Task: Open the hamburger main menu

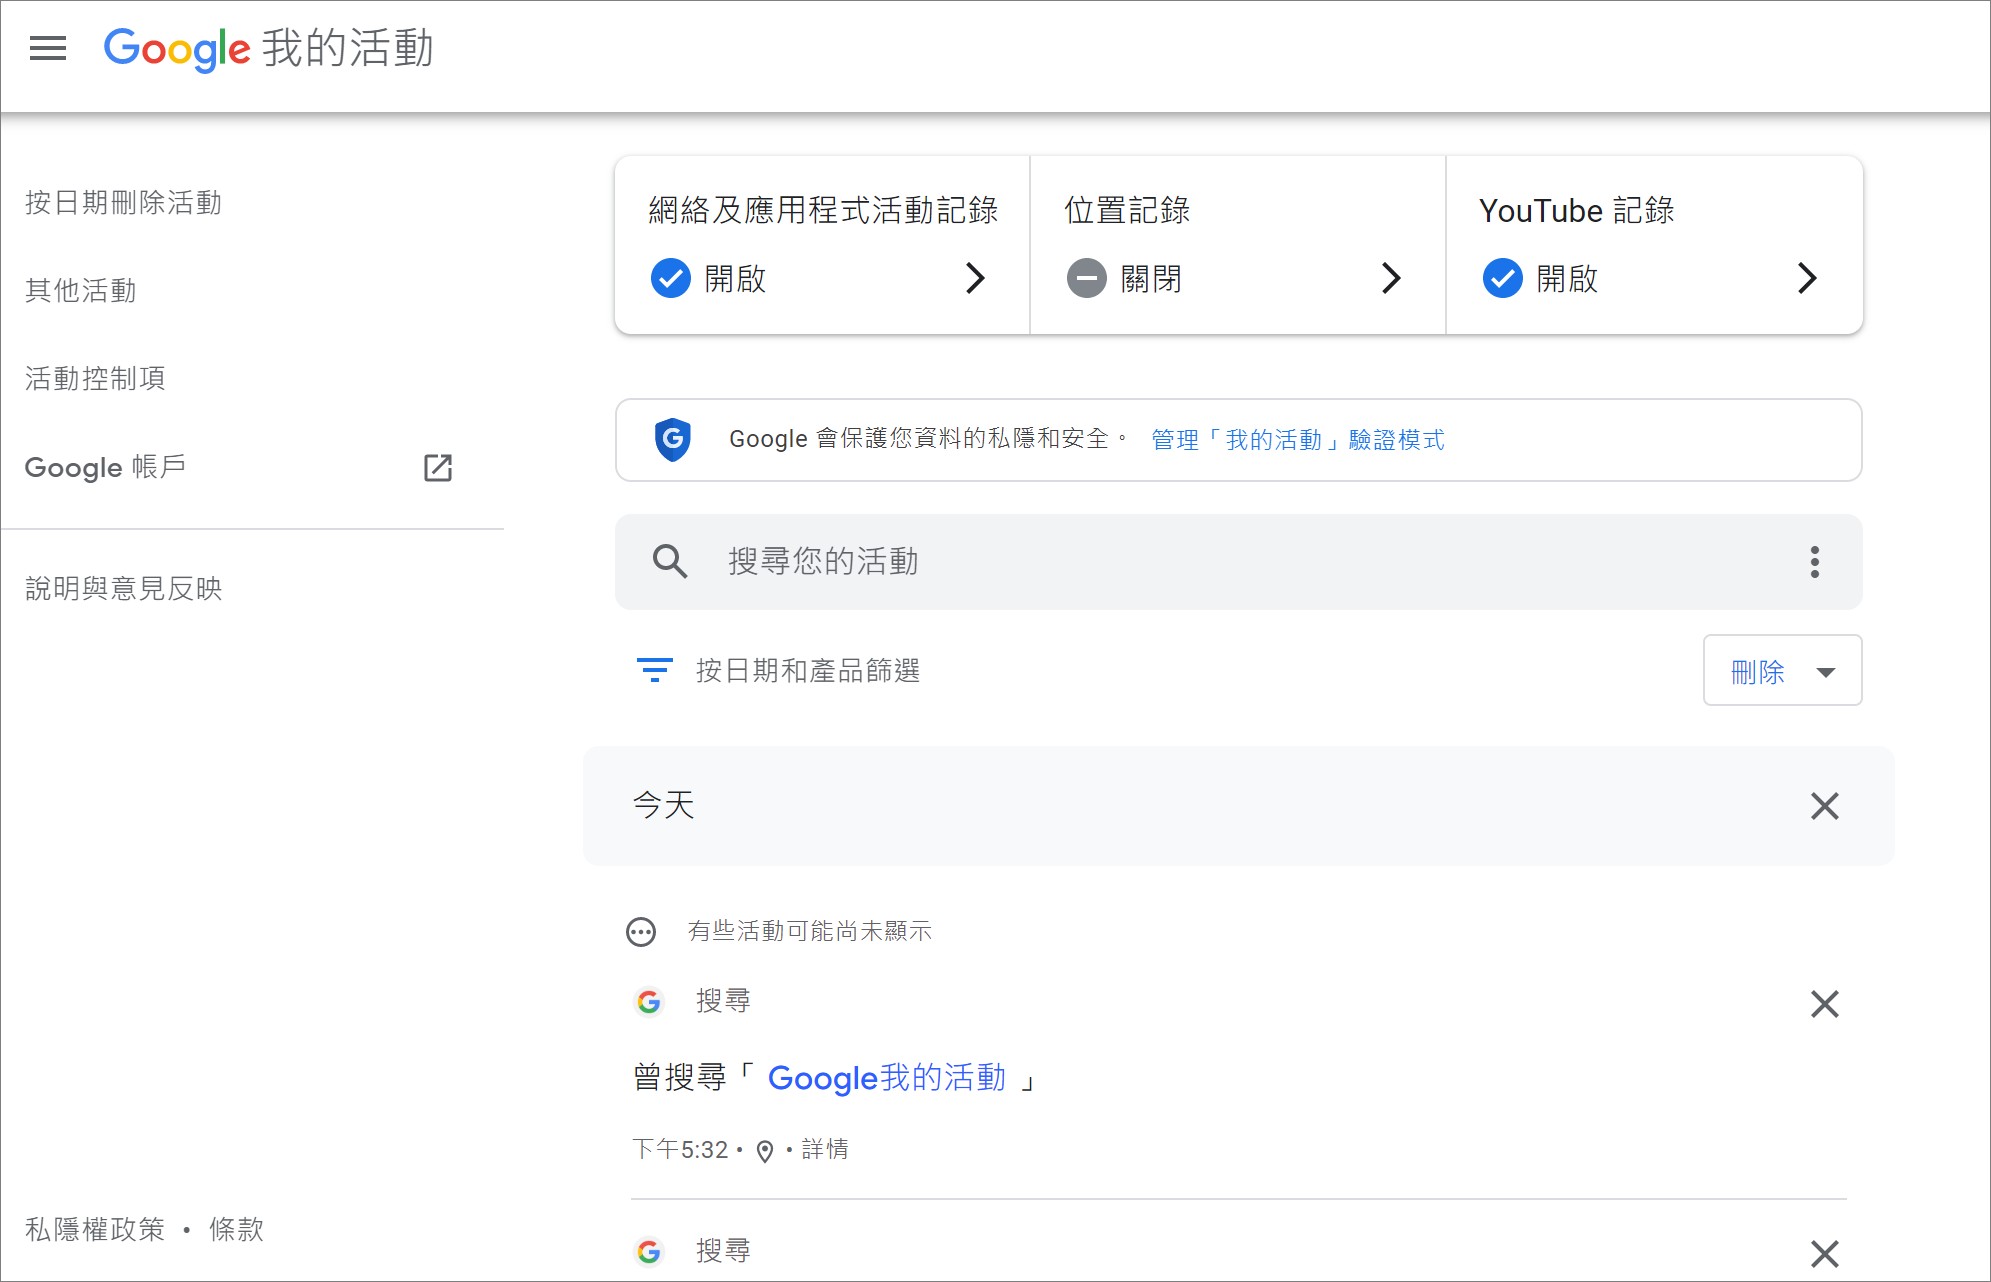Action: tap(48, 48)
